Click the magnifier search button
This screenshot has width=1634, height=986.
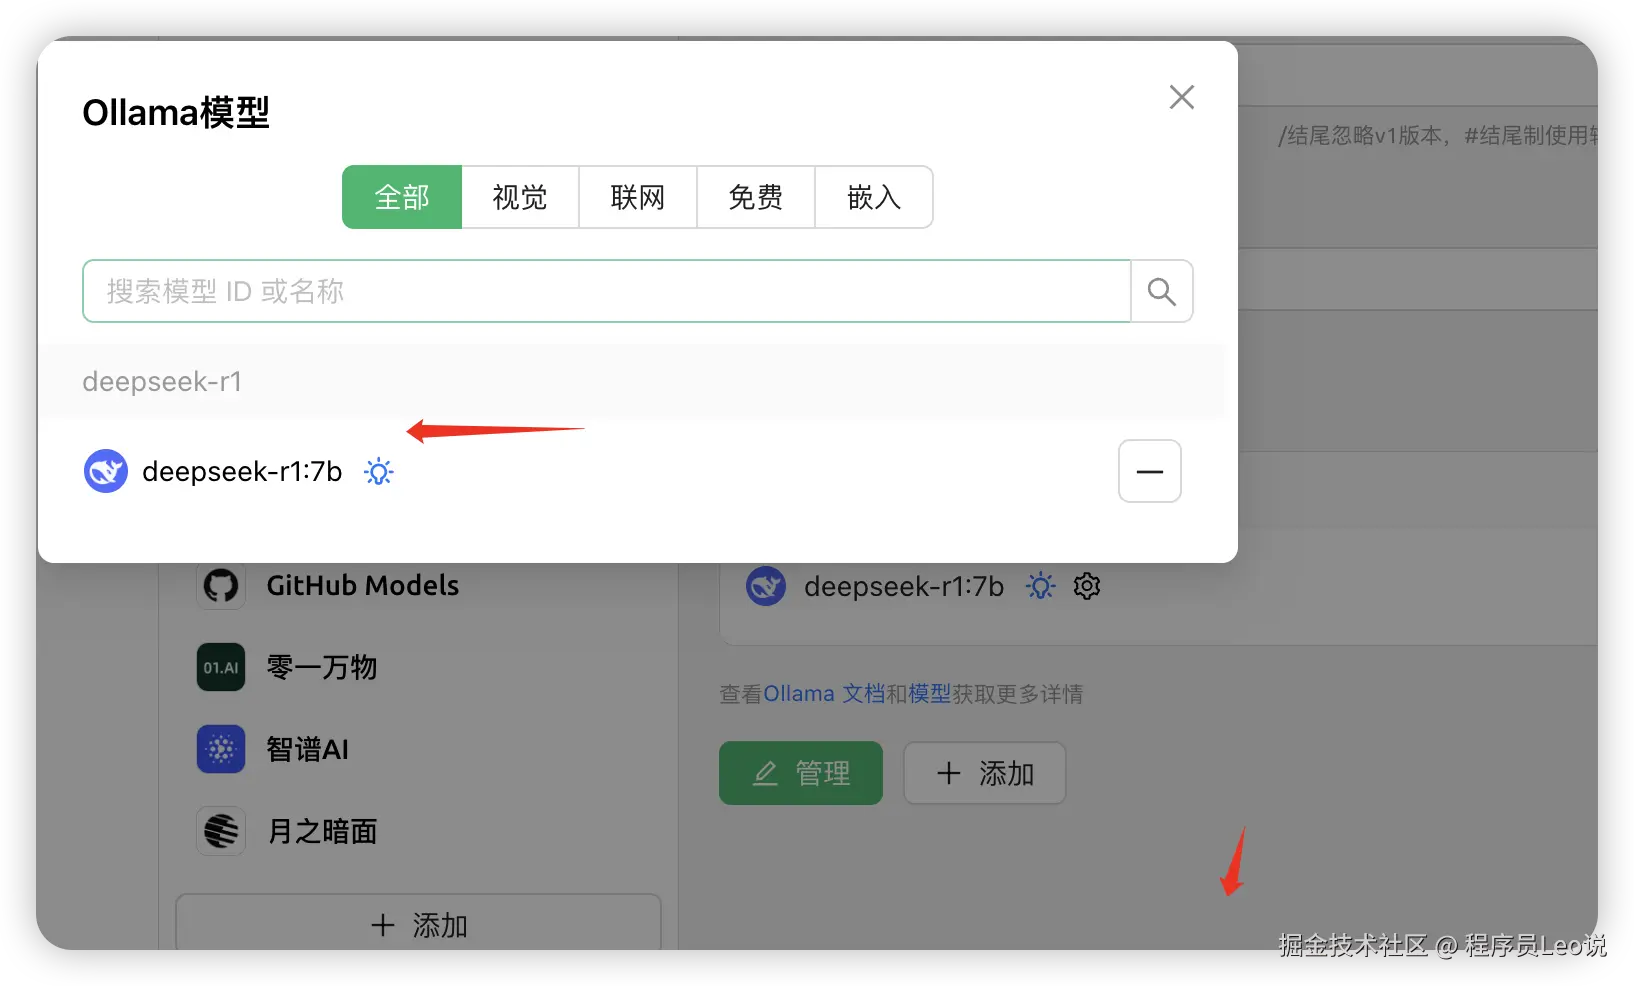click(1162, 291)
